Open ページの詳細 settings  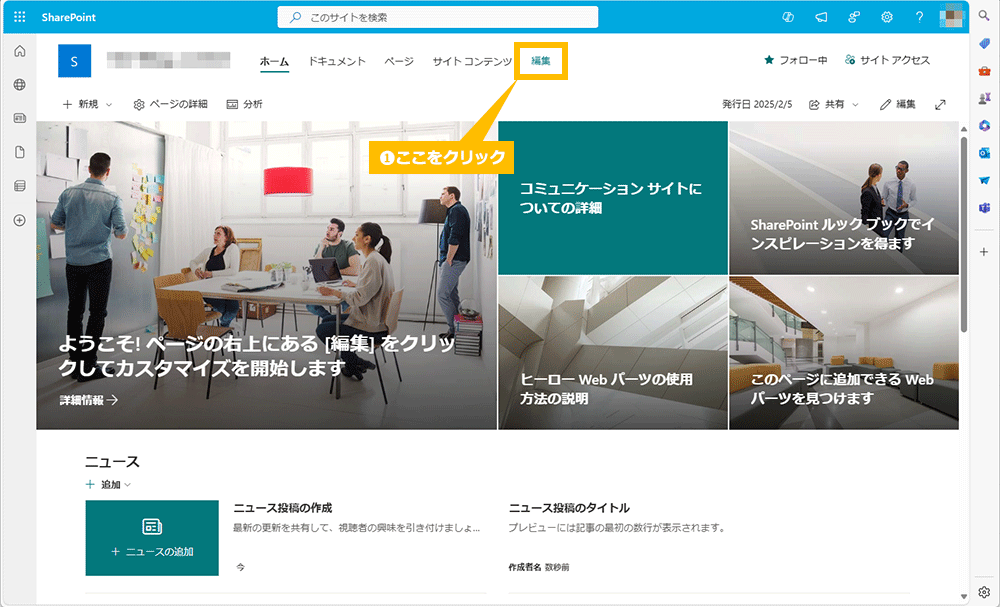[x=170, y=104]
